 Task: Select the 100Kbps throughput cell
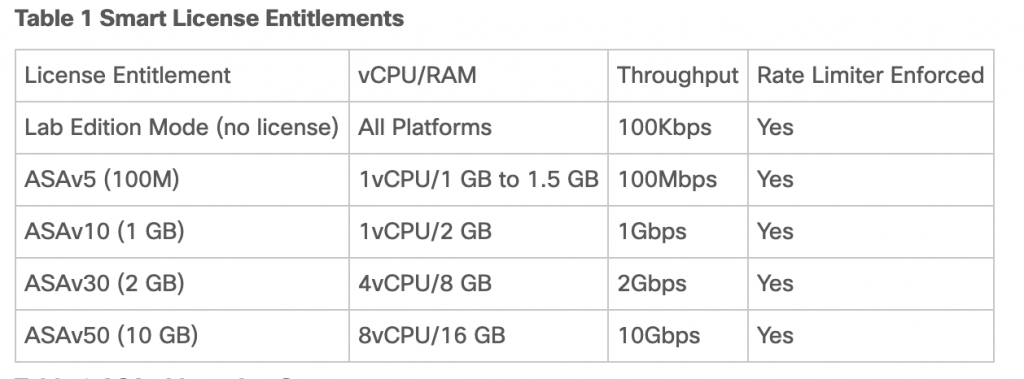pyautogui.click(x=664, y=128)
